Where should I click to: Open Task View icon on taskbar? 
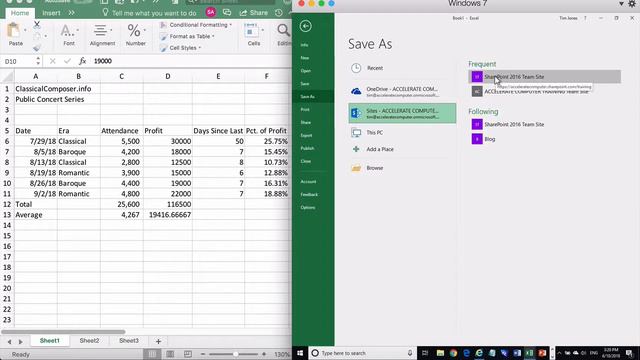(x=425, y=353)
